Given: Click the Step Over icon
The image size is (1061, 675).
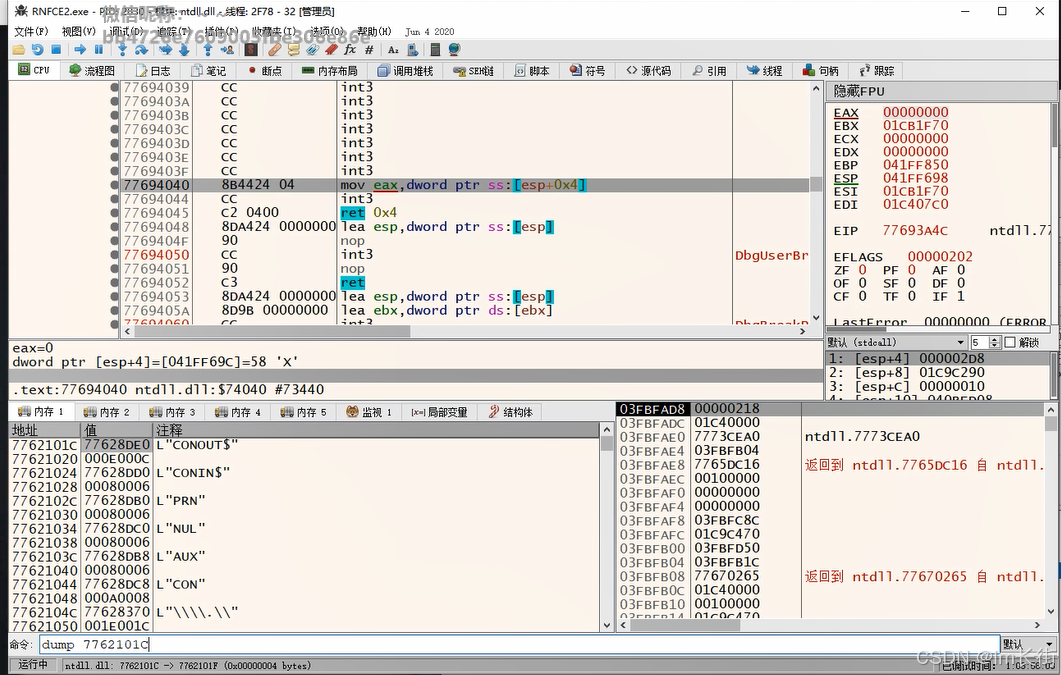Looking at the screenshot, I should [x=141, y=49].
